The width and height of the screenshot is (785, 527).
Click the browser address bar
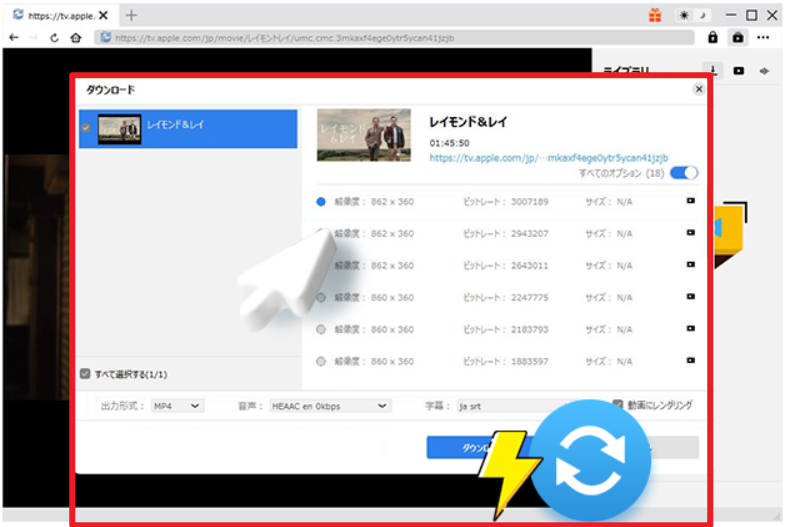click(x=394, y=38)
